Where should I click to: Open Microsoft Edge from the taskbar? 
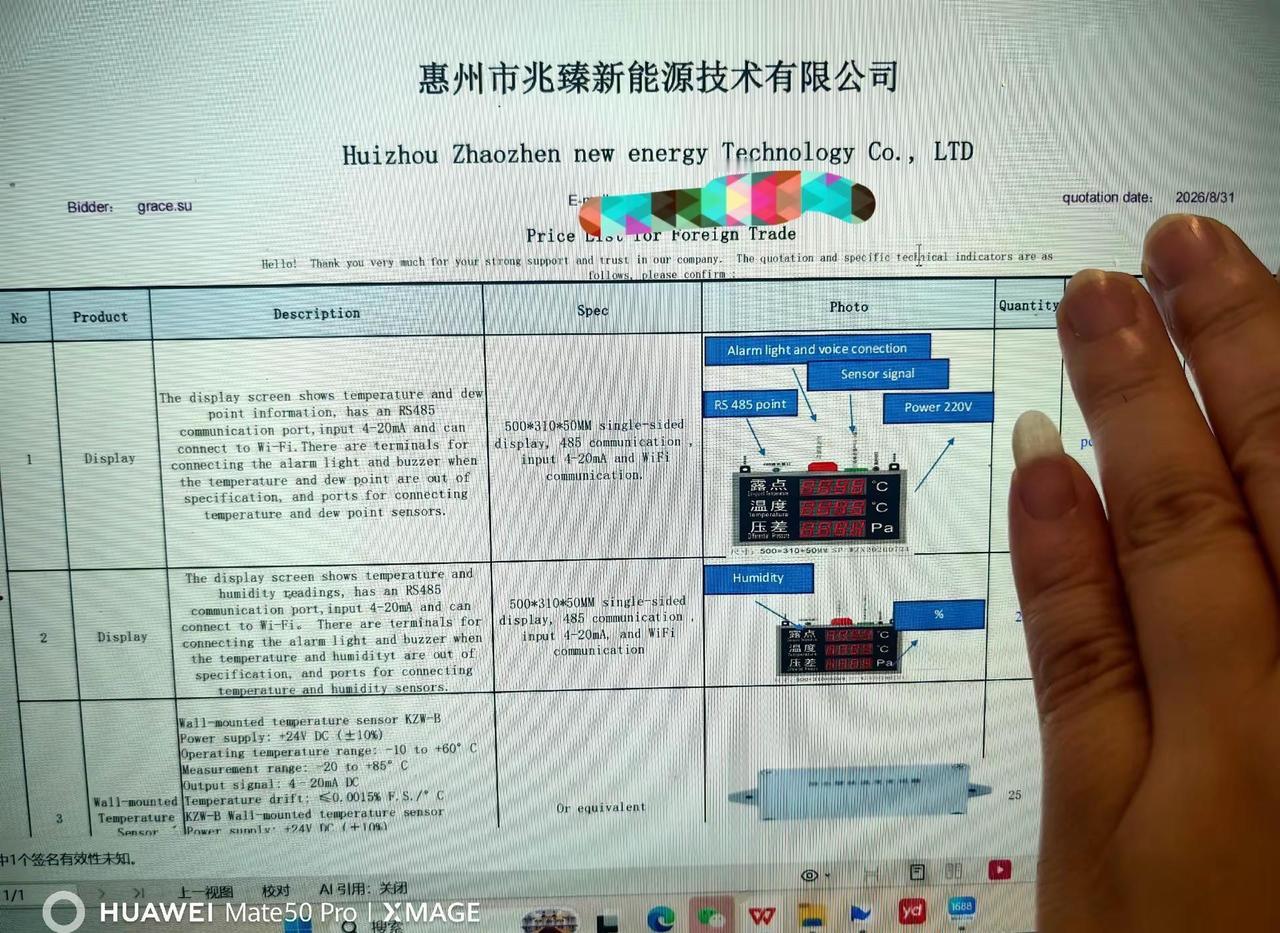coord(661,918)
